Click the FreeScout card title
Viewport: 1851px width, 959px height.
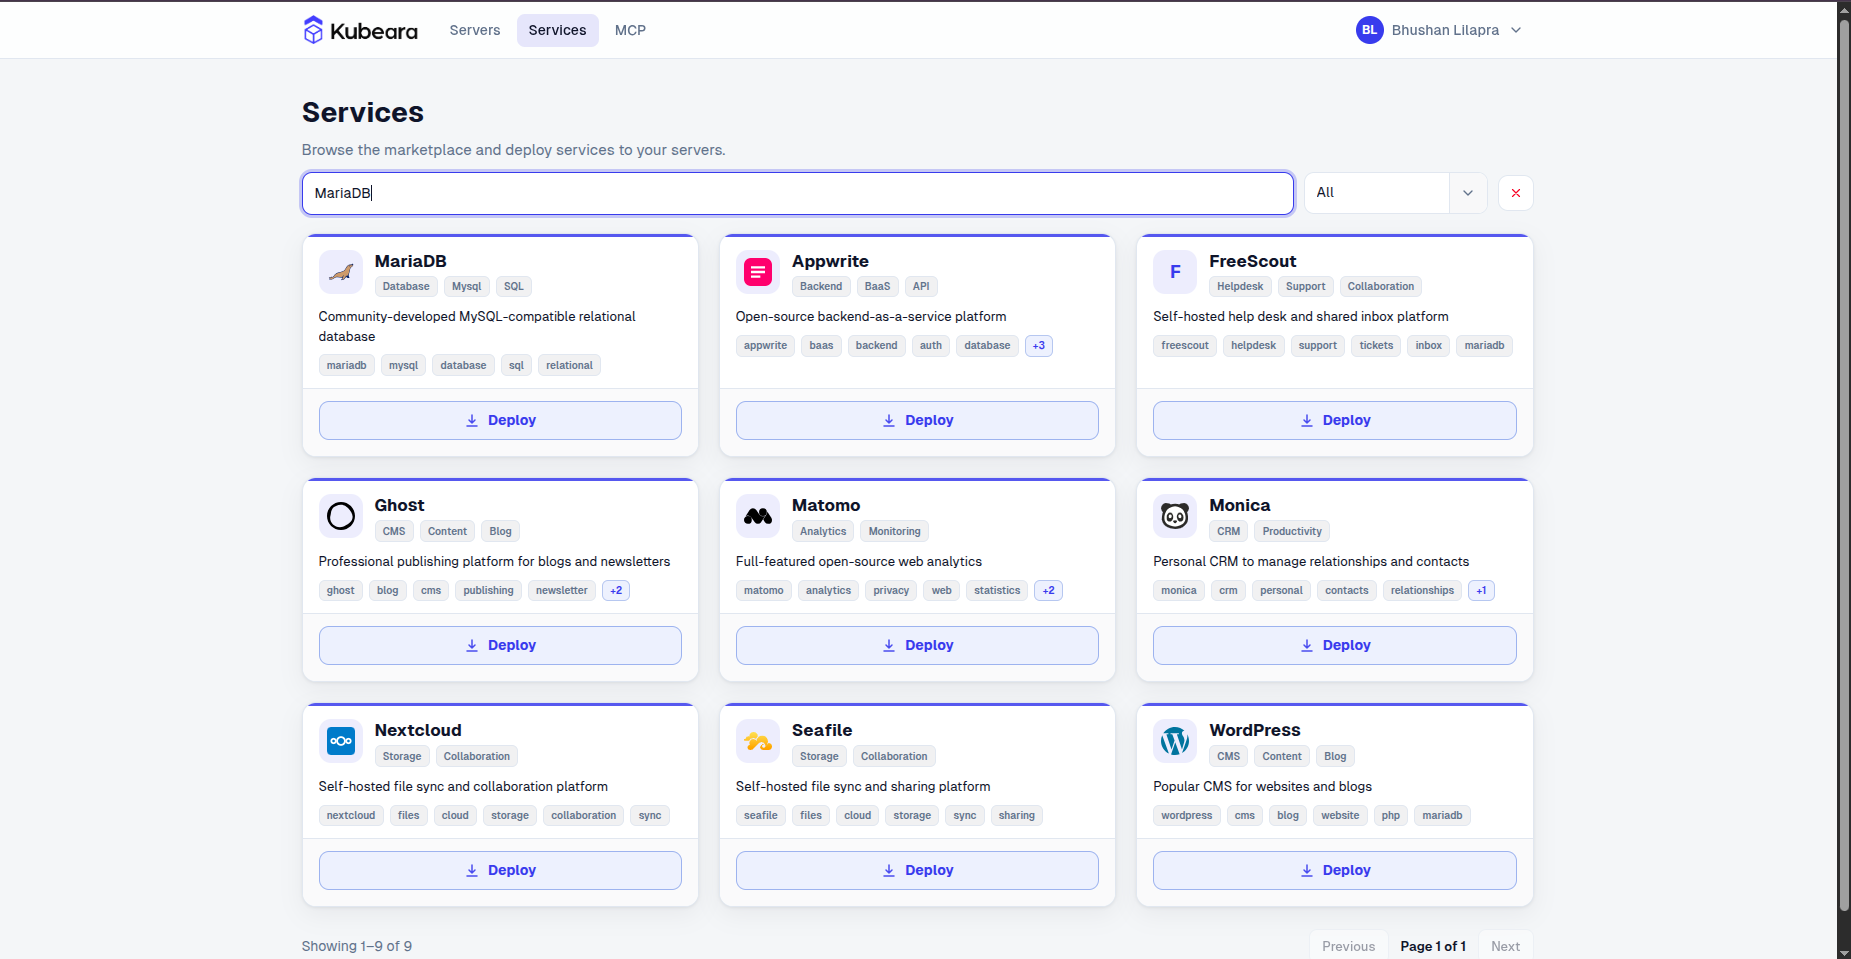point(1252,261)
